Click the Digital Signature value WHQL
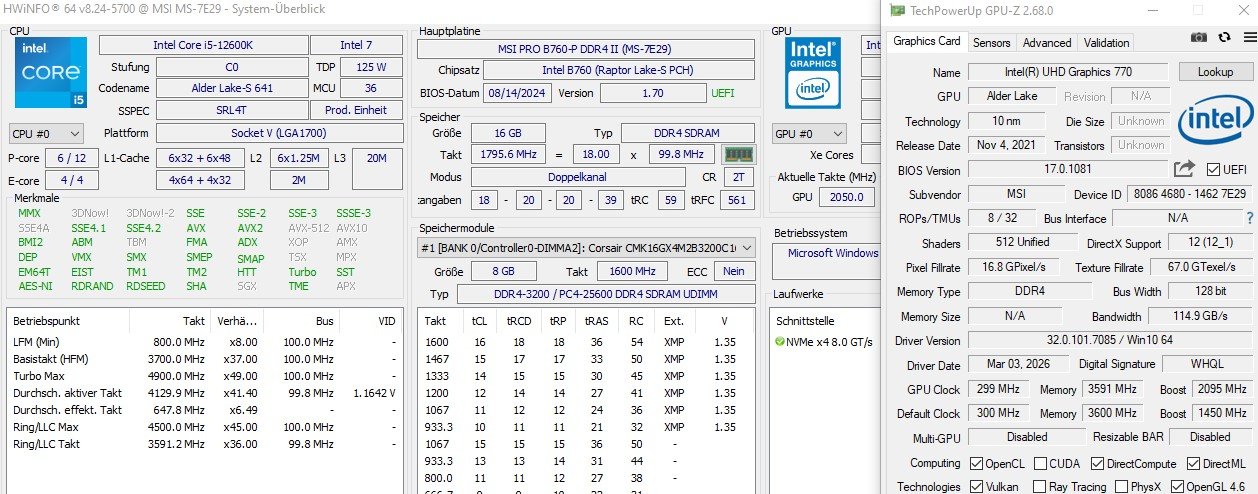The width and height of the screenshot is (1258, 494). [1207, 365]
